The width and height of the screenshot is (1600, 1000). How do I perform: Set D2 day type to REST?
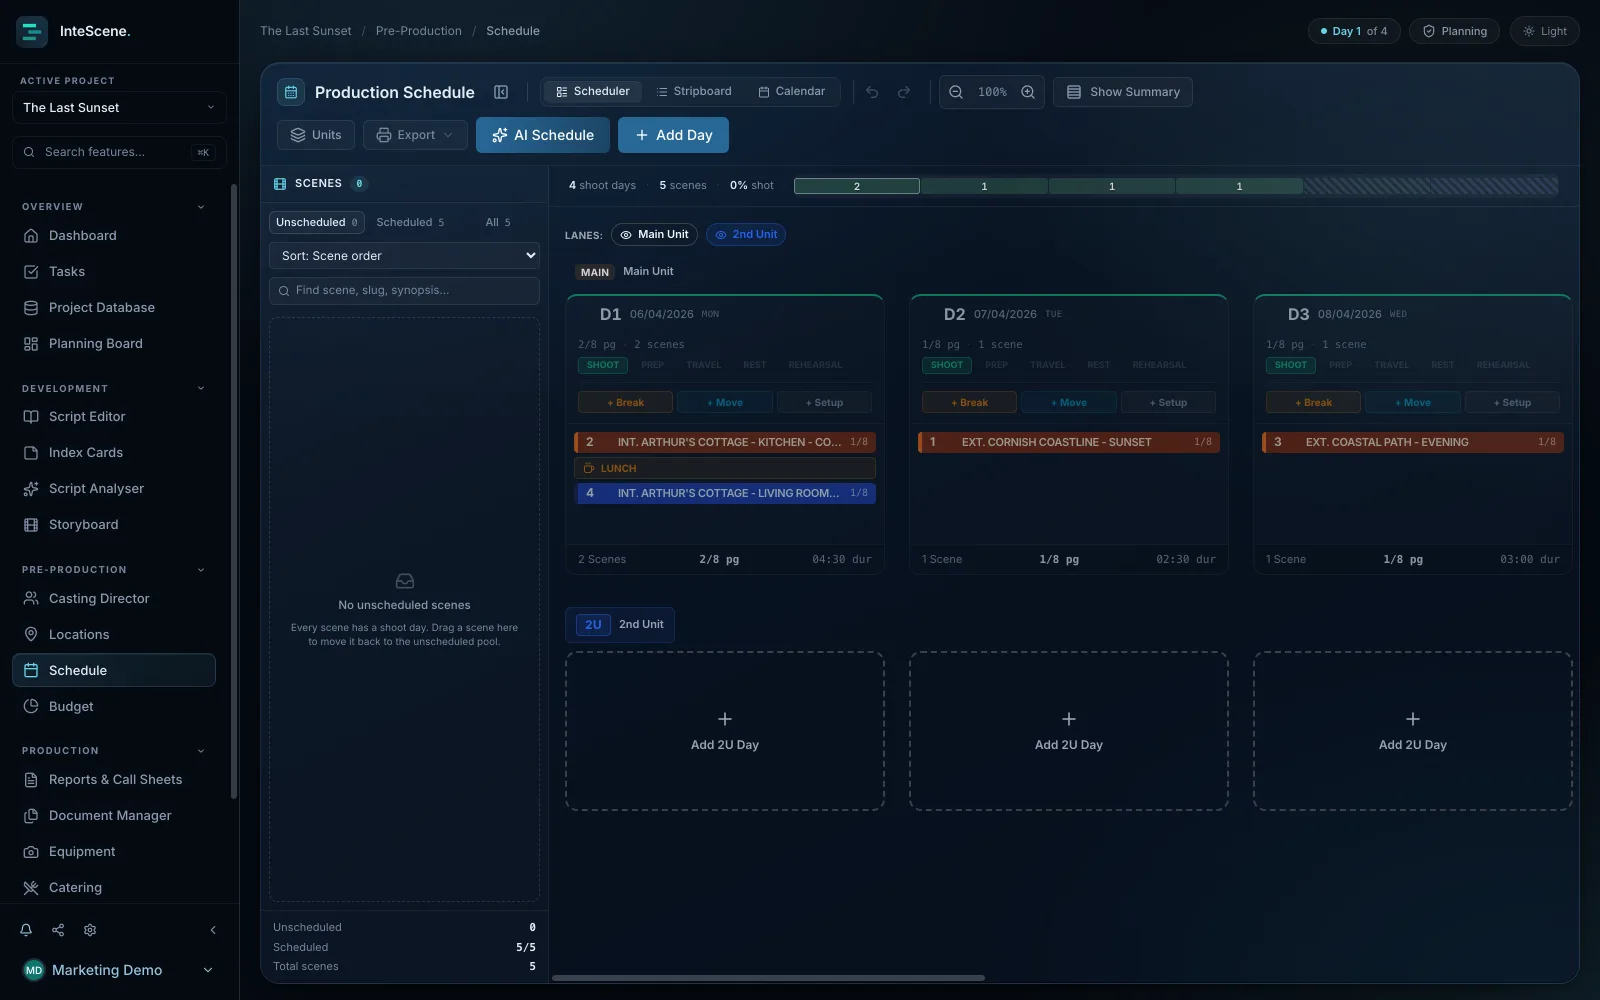1099,365
